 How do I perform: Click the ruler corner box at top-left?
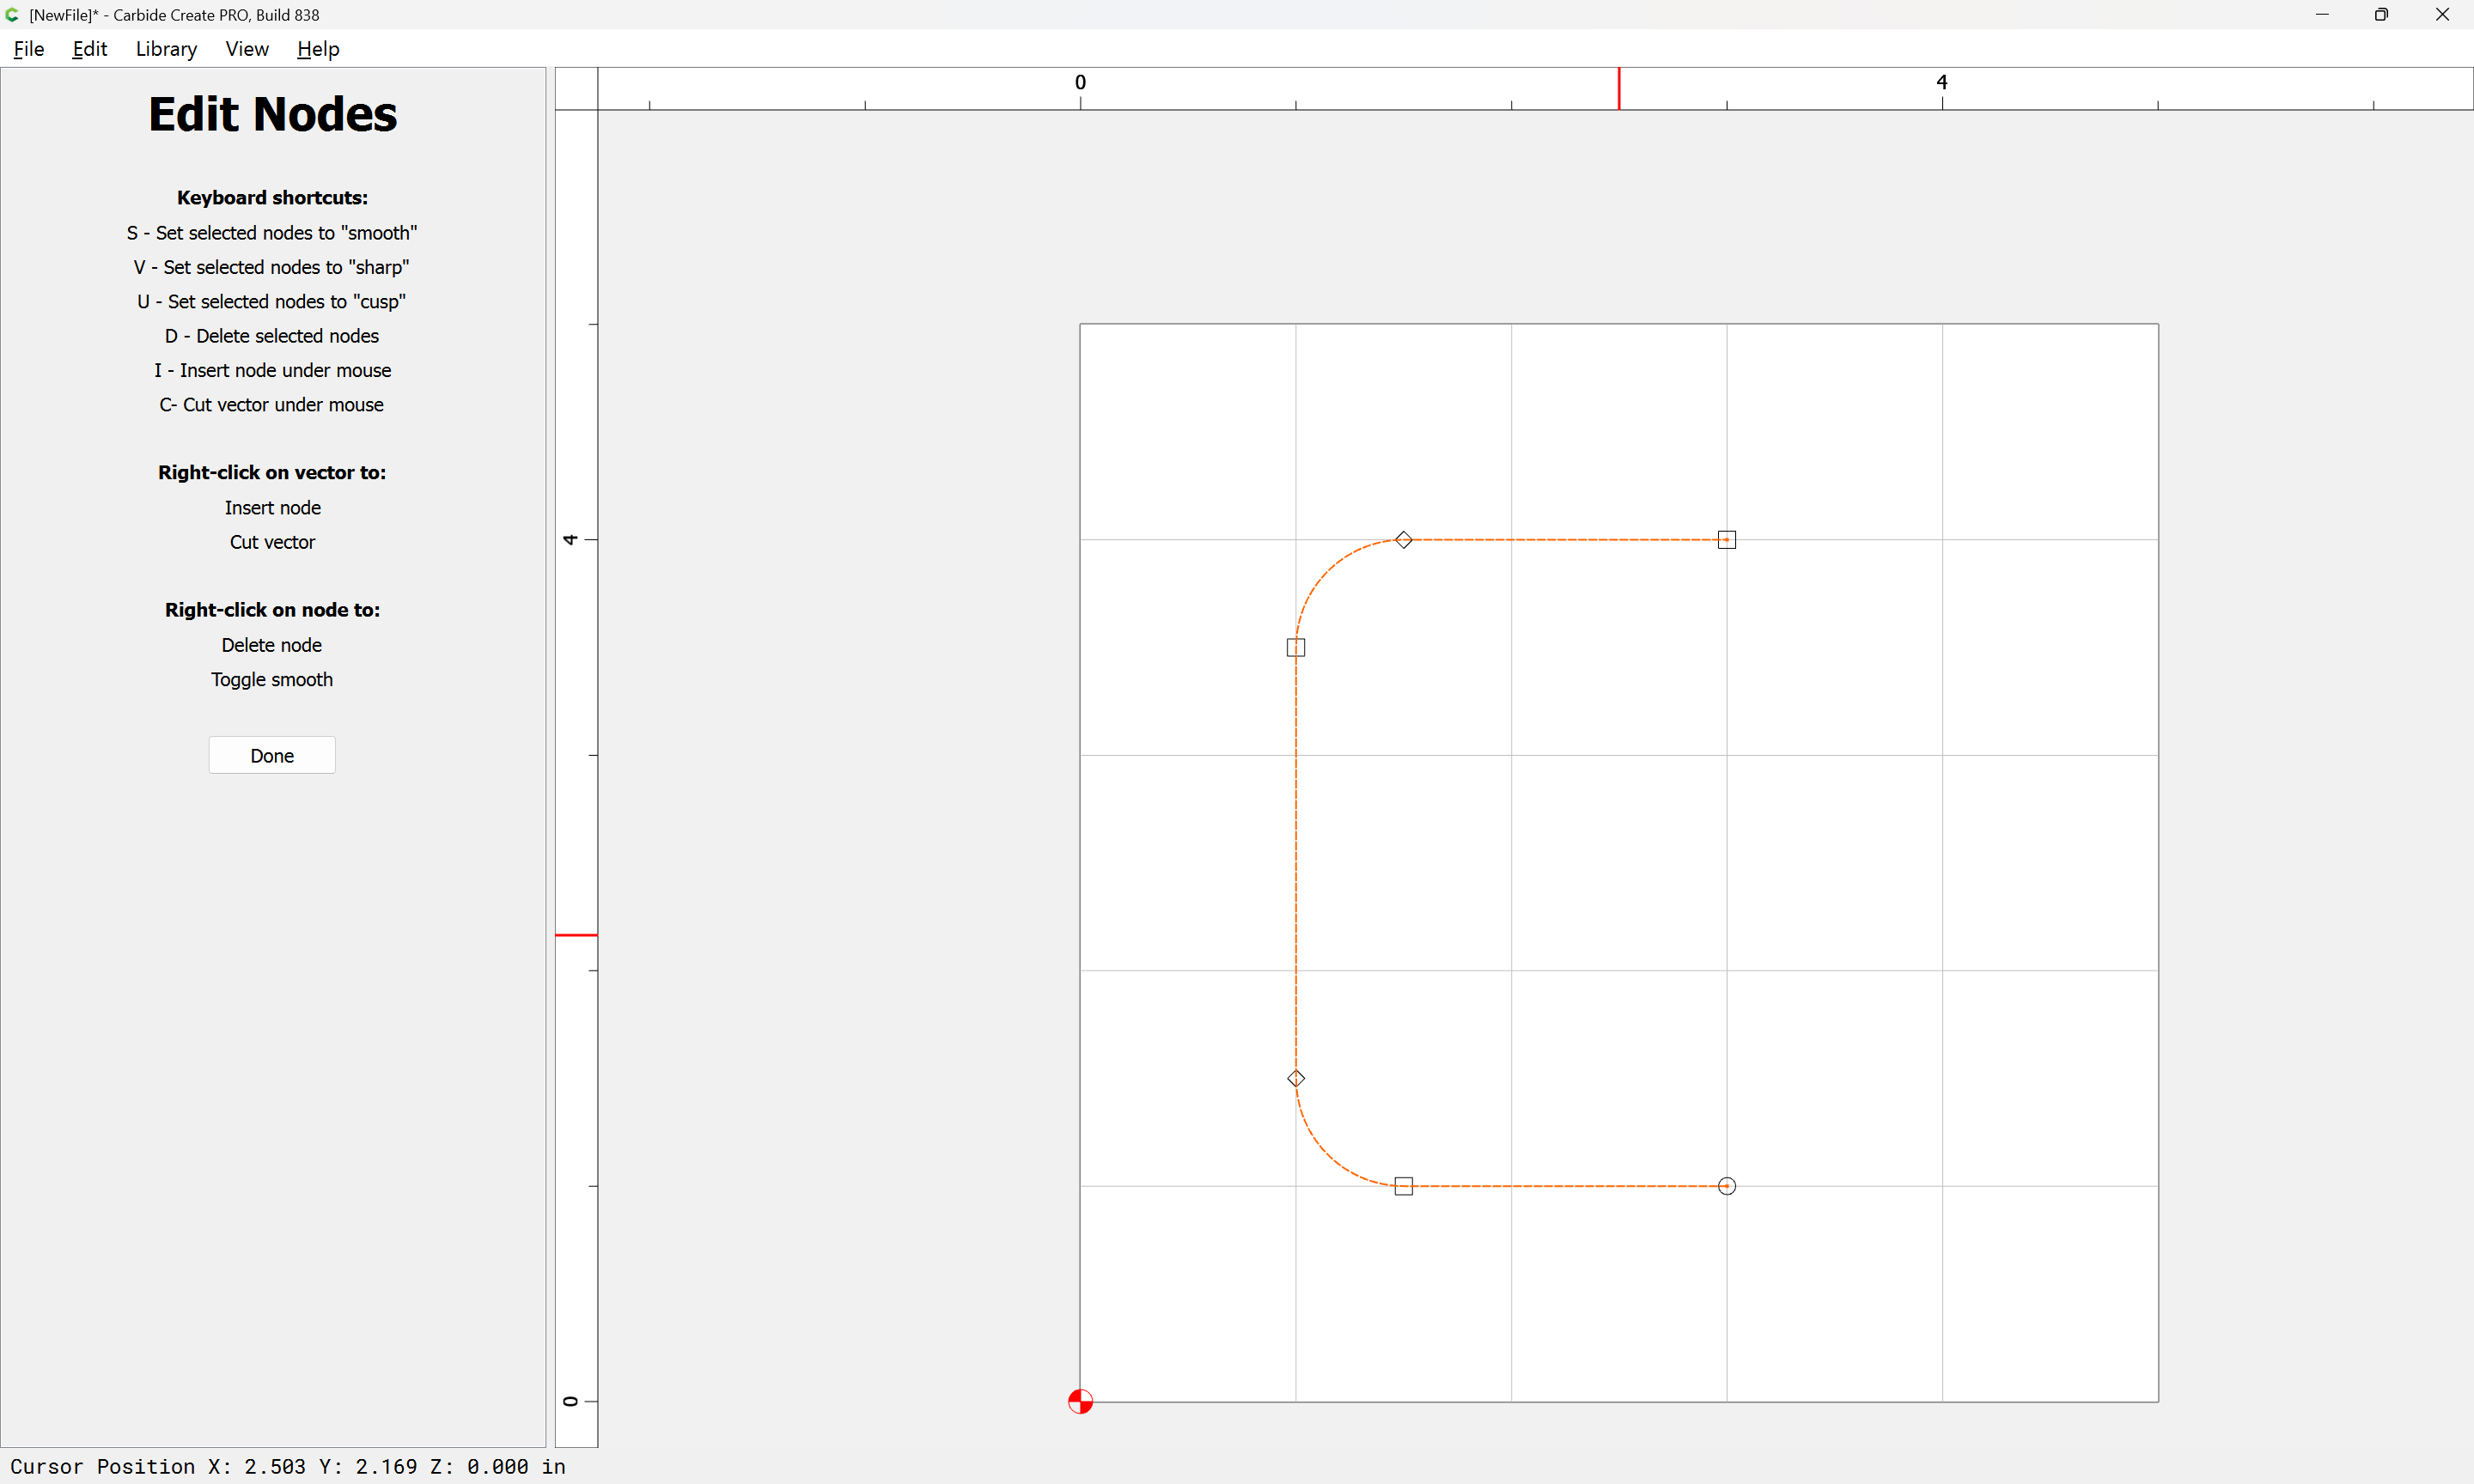click(576, 89)
